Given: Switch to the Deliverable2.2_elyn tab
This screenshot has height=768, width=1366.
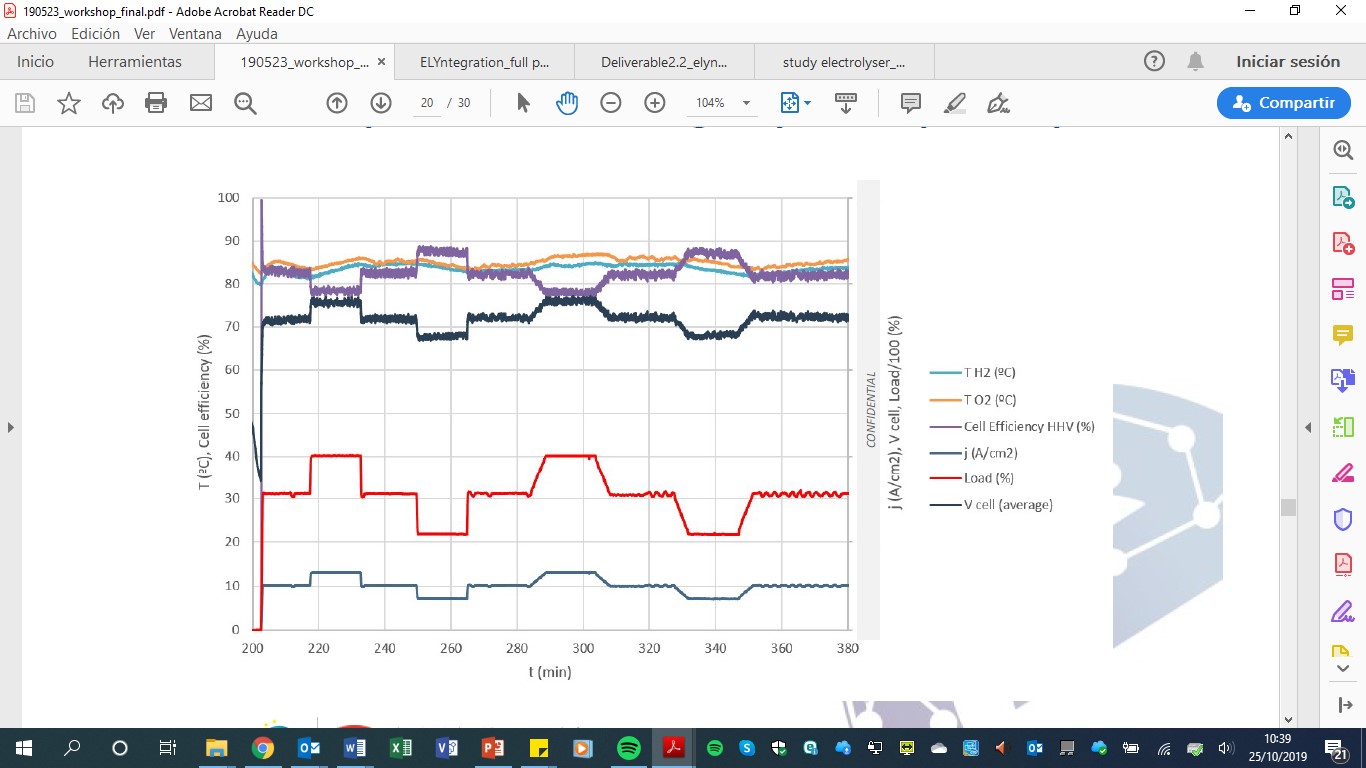Looking at the screenshot, I should tap(664, 62).
